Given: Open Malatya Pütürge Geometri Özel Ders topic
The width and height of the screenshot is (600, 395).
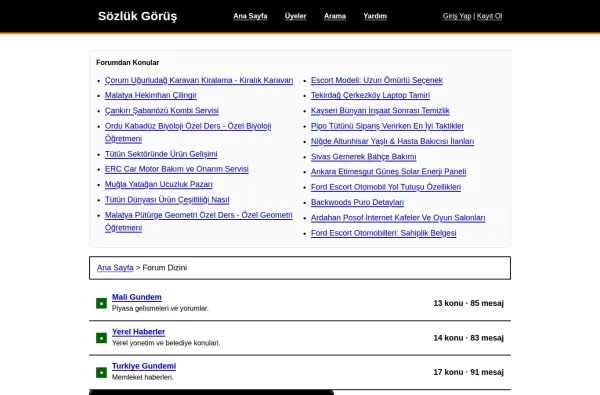Looking at the screenshot, I should click(x=199, y=221).
